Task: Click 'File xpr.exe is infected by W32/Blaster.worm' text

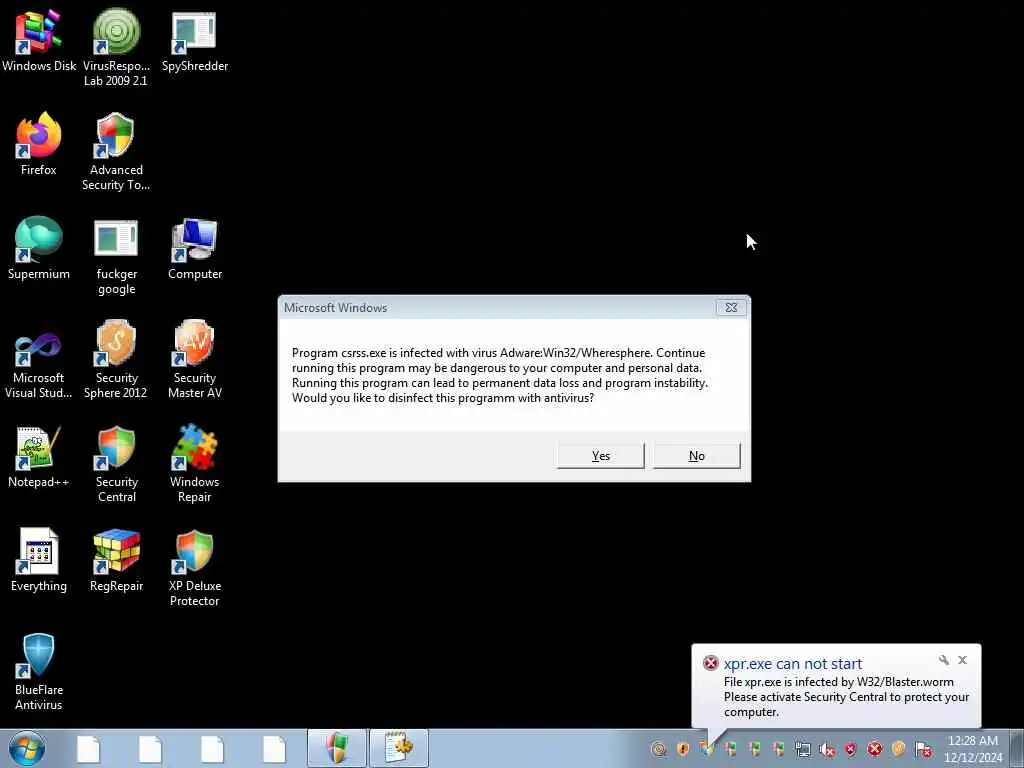Action: coord(839,682)
